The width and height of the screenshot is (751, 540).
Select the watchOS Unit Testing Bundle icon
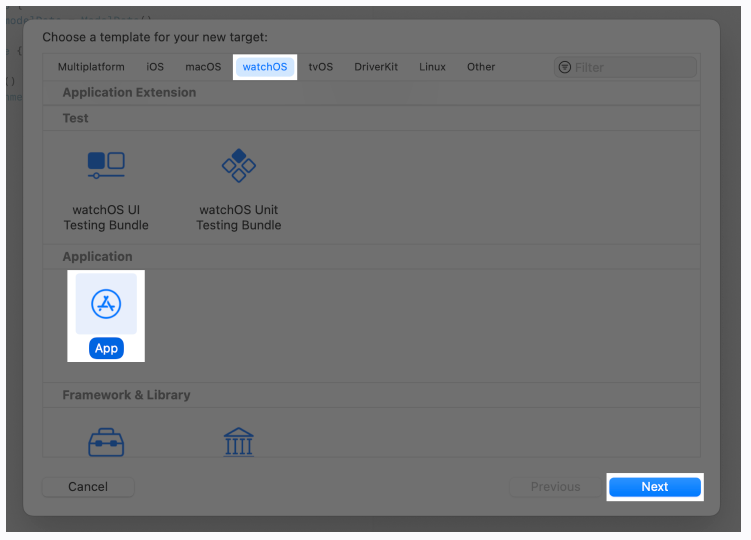(x=239, y=165)
